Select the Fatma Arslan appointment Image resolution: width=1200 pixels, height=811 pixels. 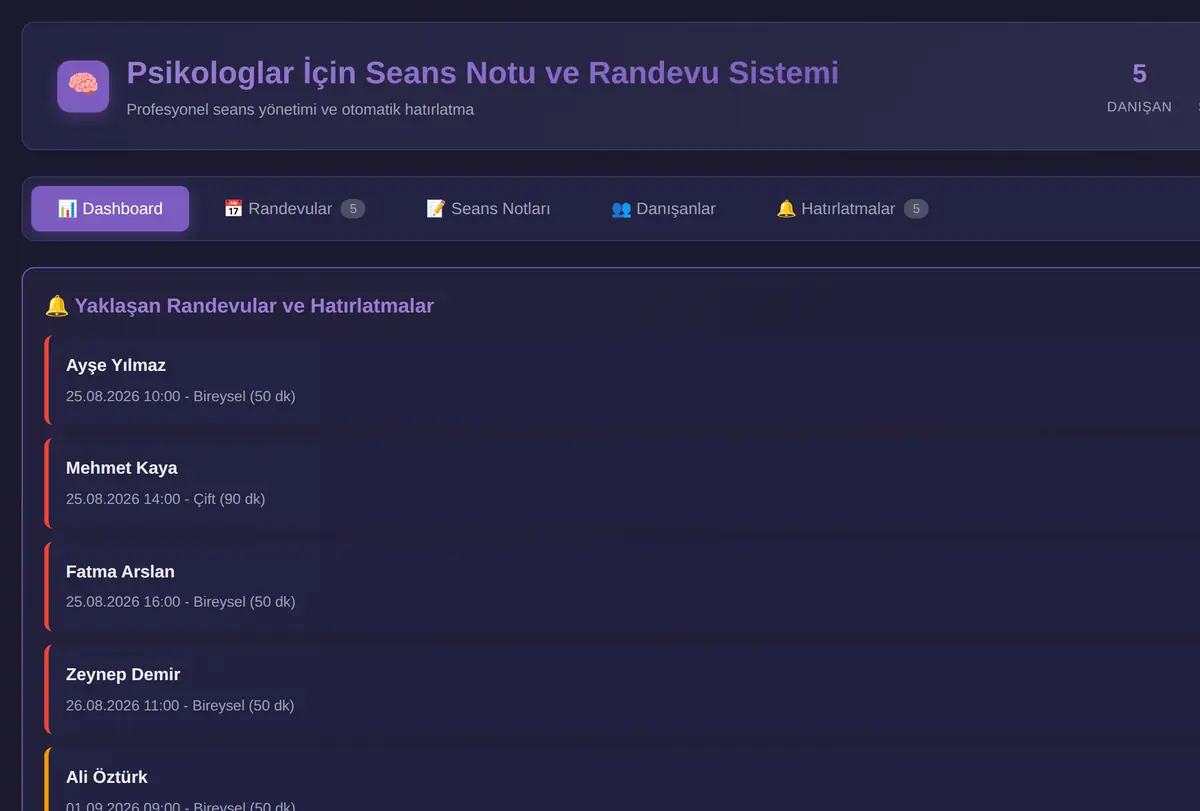point(622,586)
